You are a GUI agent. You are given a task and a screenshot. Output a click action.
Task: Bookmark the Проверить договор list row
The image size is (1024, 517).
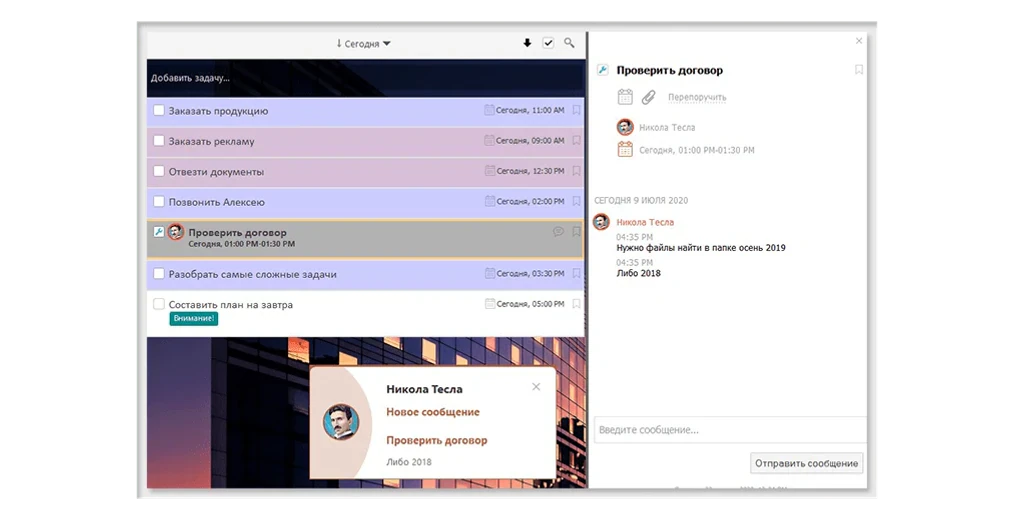pyautogui.click(x=576, y=232)
